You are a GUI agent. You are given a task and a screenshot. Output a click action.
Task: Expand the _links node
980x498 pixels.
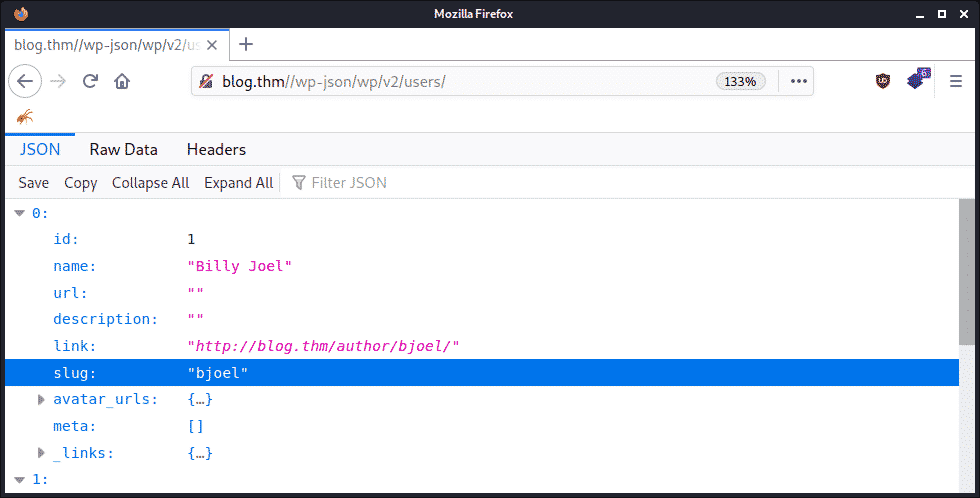[41, 453]
